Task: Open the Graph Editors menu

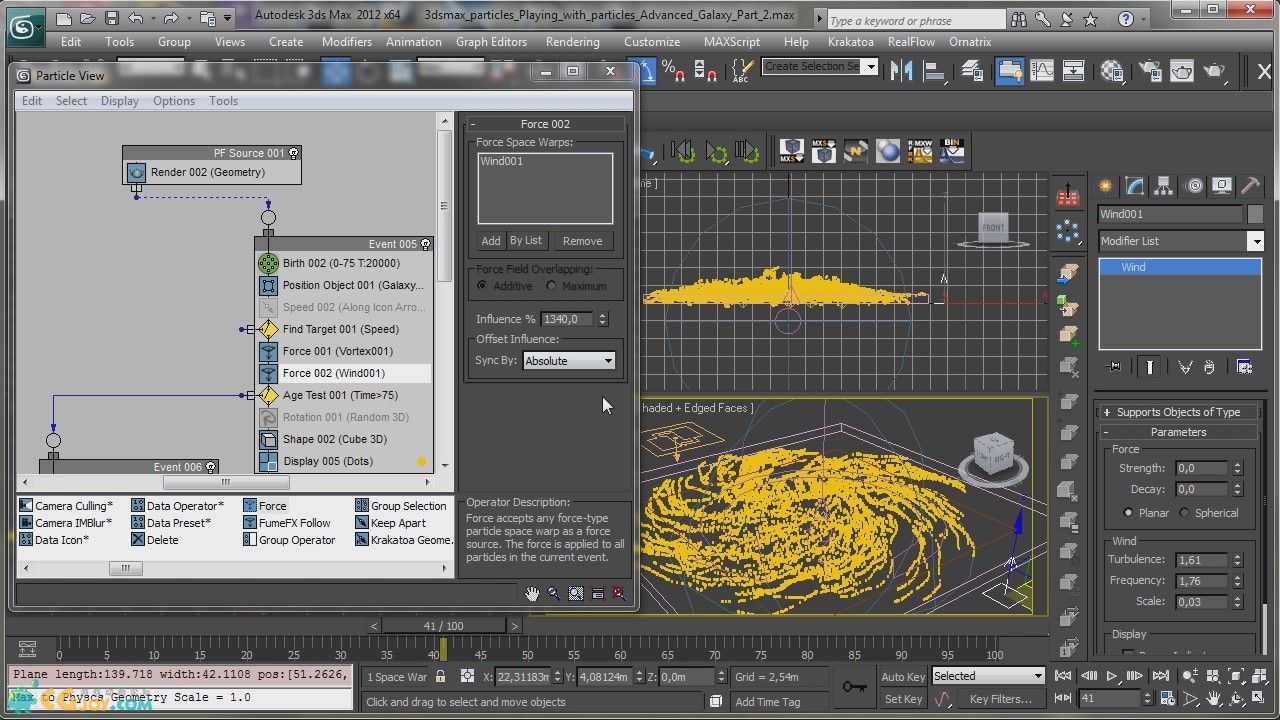Action: pyautogui.click(x=491, y=42)
